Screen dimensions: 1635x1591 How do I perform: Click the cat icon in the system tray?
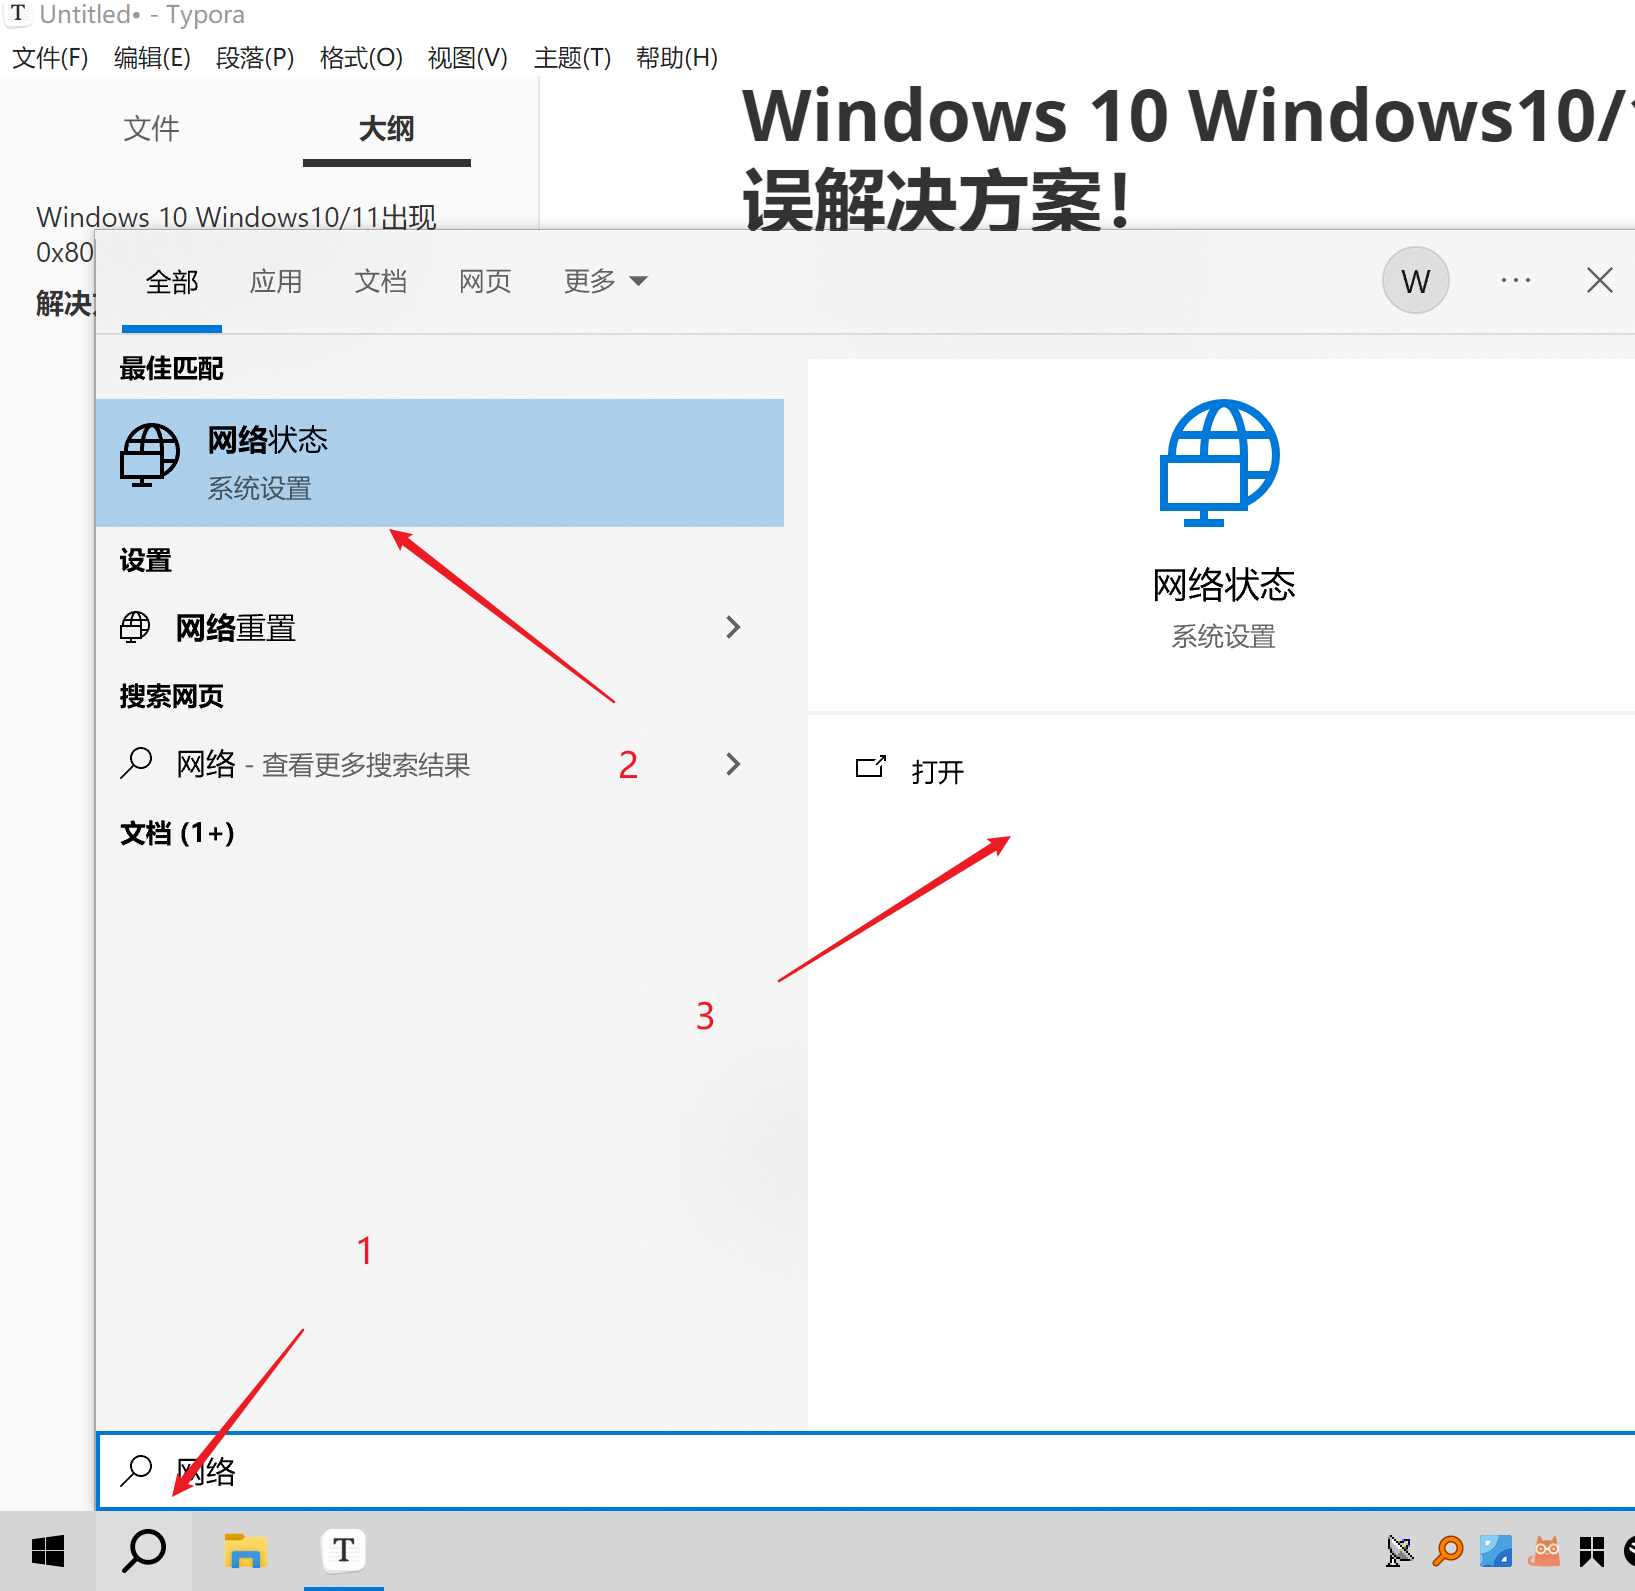1545,1551
